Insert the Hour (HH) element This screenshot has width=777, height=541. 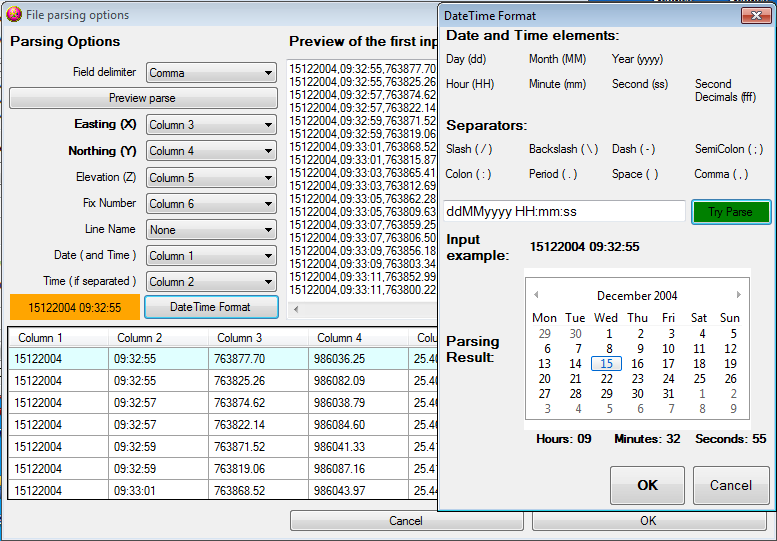point(470,84)
